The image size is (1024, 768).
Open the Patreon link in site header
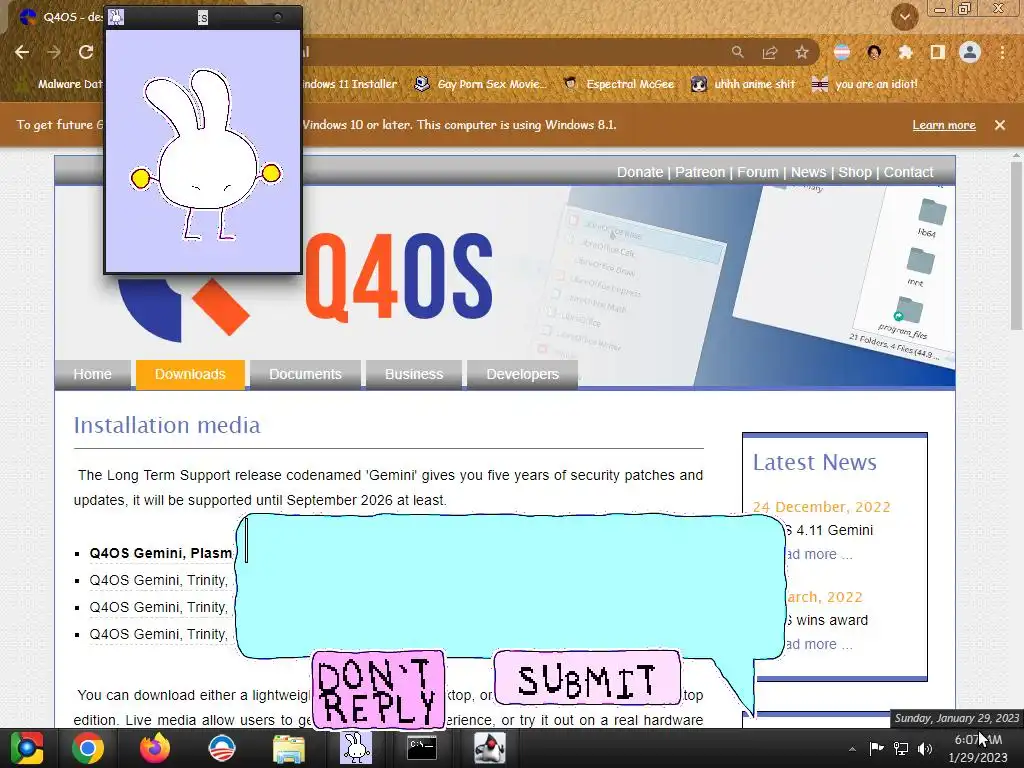(699, 172)
